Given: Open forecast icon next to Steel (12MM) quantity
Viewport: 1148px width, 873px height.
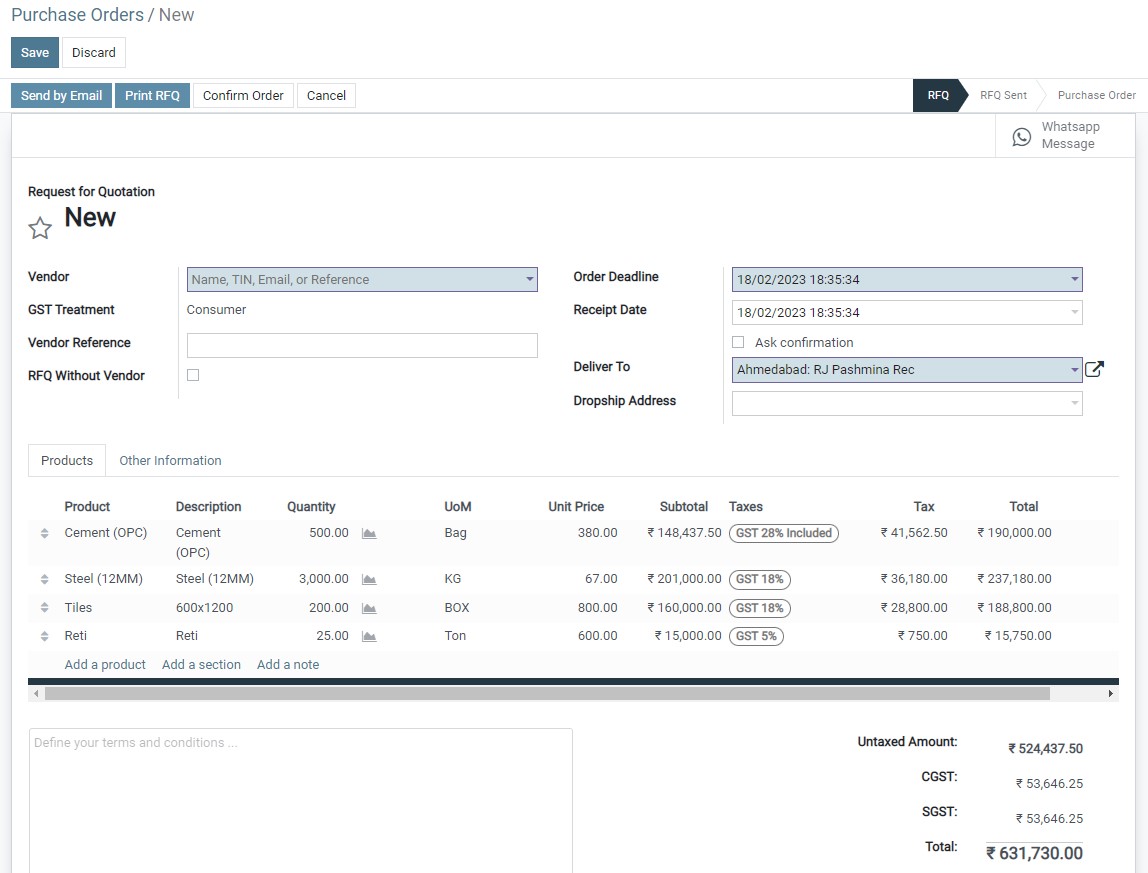Looking at the screenshot, I should tap(368, 579).
